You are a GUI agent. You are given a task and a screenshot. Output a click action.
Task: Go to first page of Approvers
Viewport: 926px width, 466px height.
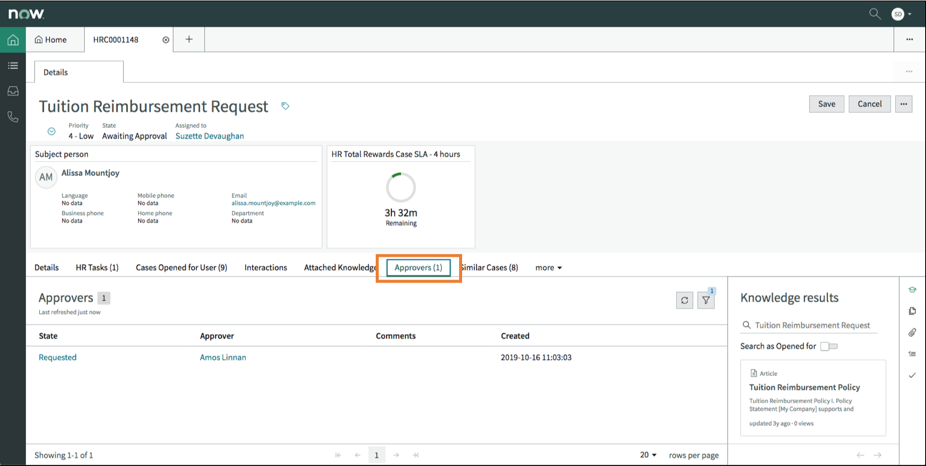pyautogui.click(x=338, y=455)
